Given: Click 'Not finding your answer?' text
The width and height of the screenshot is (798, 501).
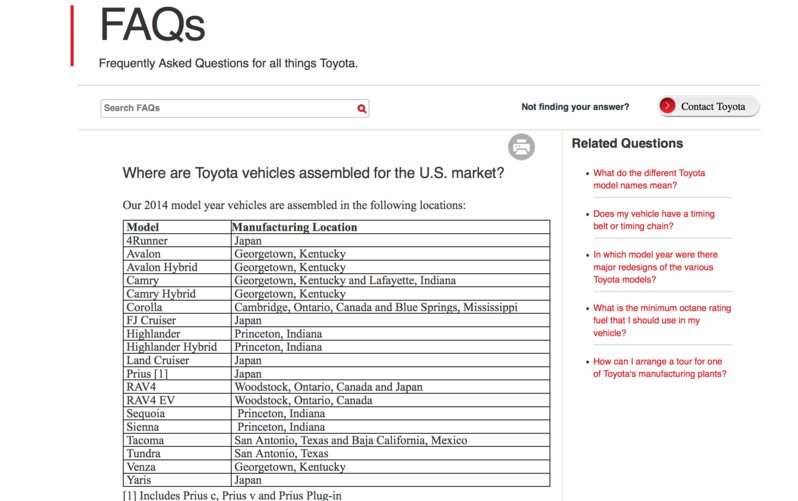Looking at the screenshot, I should coord(575,107).
